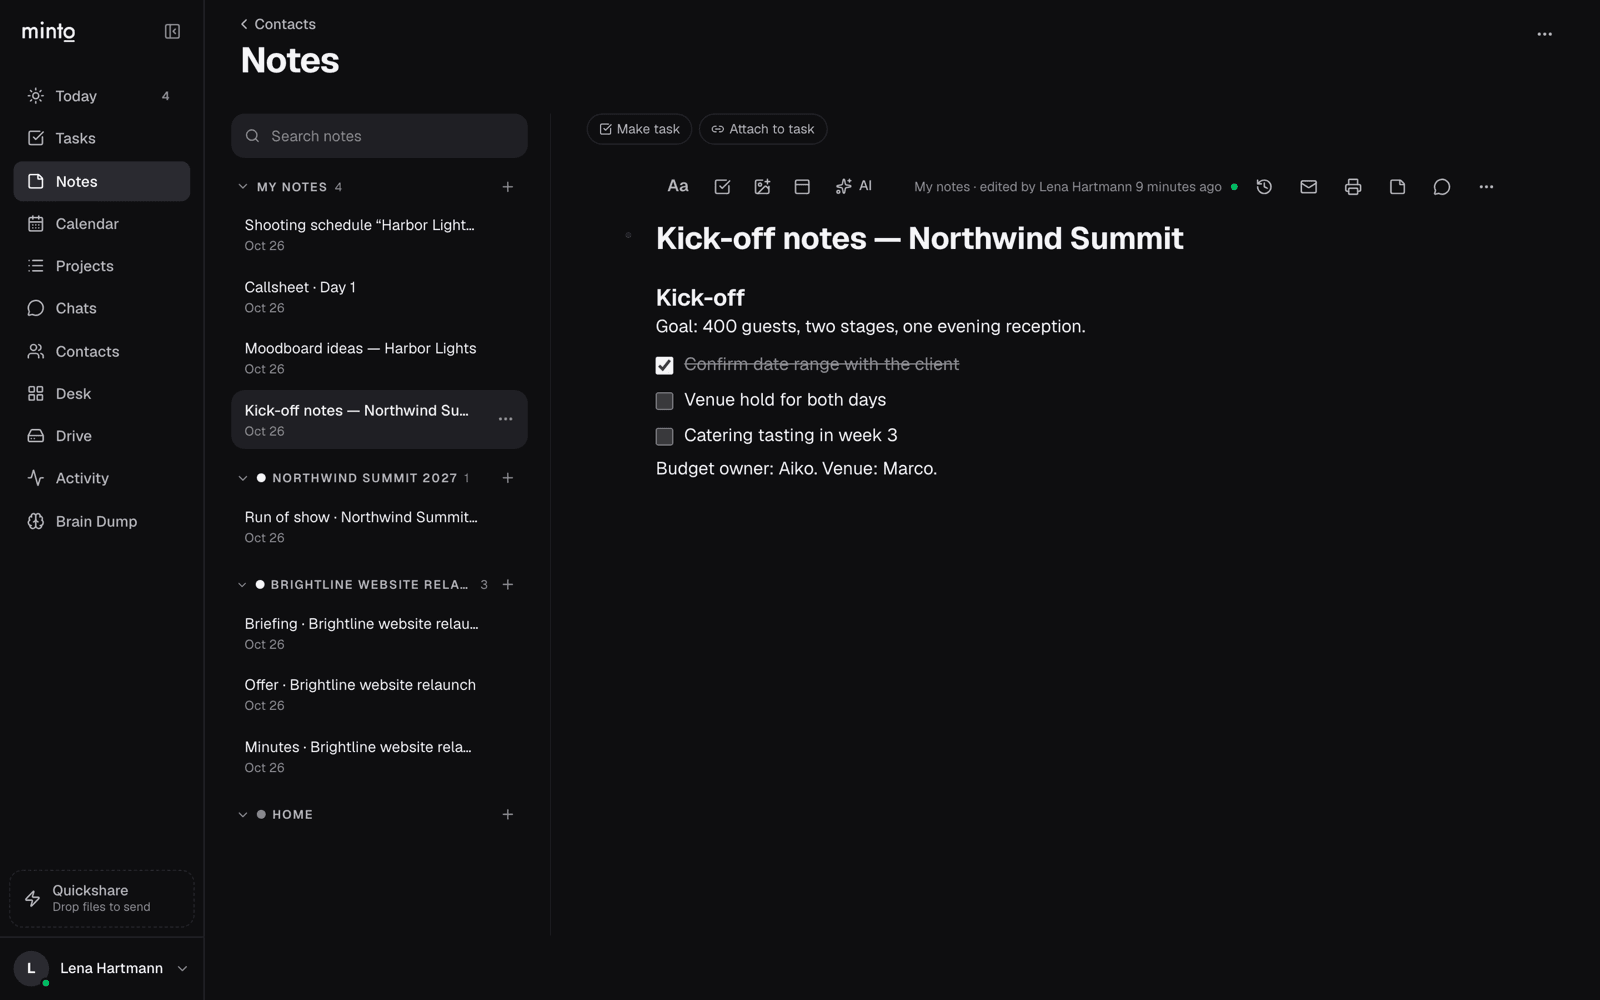1600x1000 pixels.
Task: Add note to Brightline Website group
Action: pos(508,584)
